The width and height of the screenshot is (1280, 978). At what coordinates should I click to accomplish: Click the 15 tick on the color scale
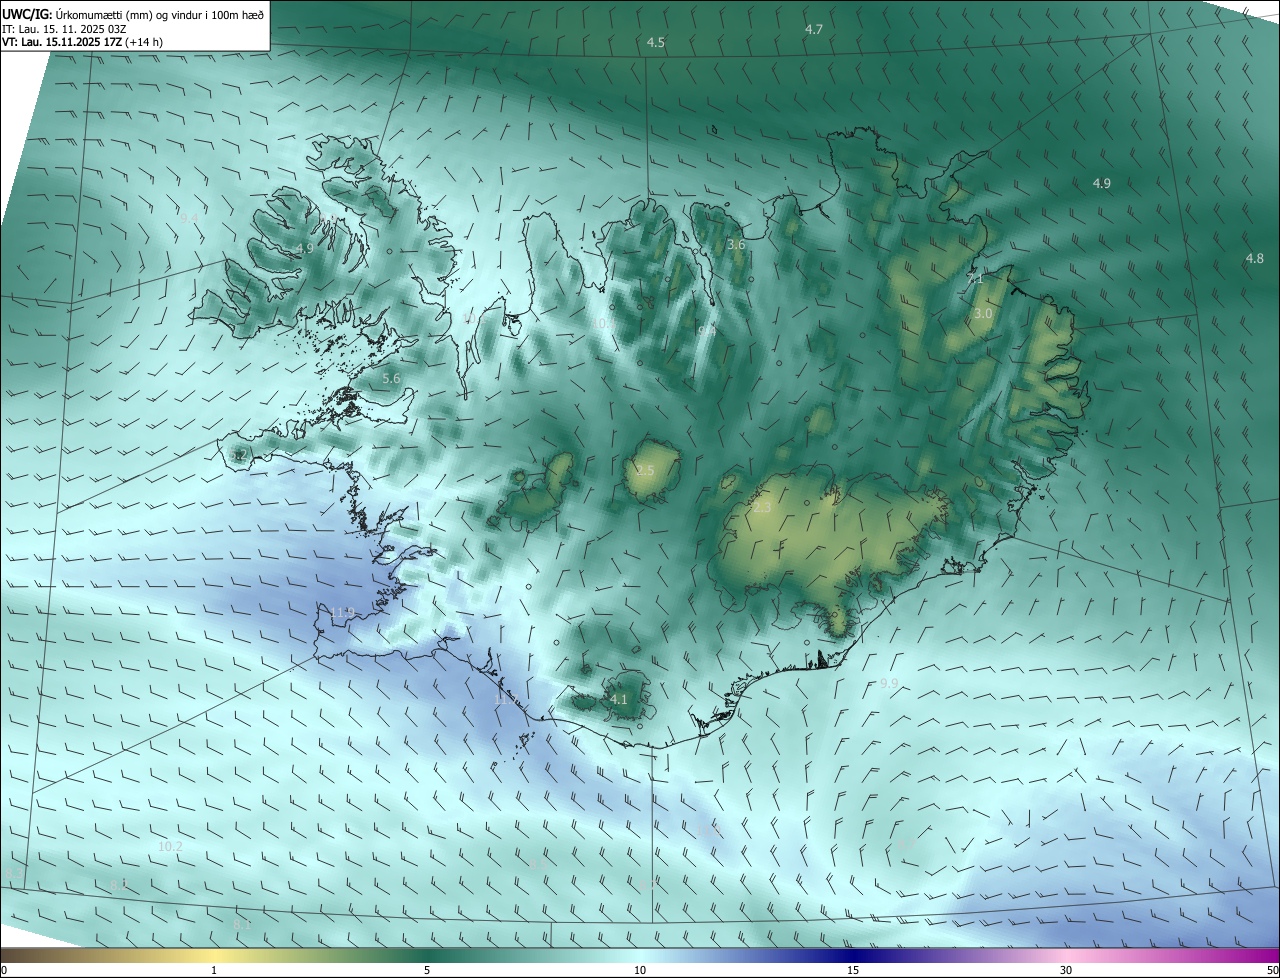[853, 970]
